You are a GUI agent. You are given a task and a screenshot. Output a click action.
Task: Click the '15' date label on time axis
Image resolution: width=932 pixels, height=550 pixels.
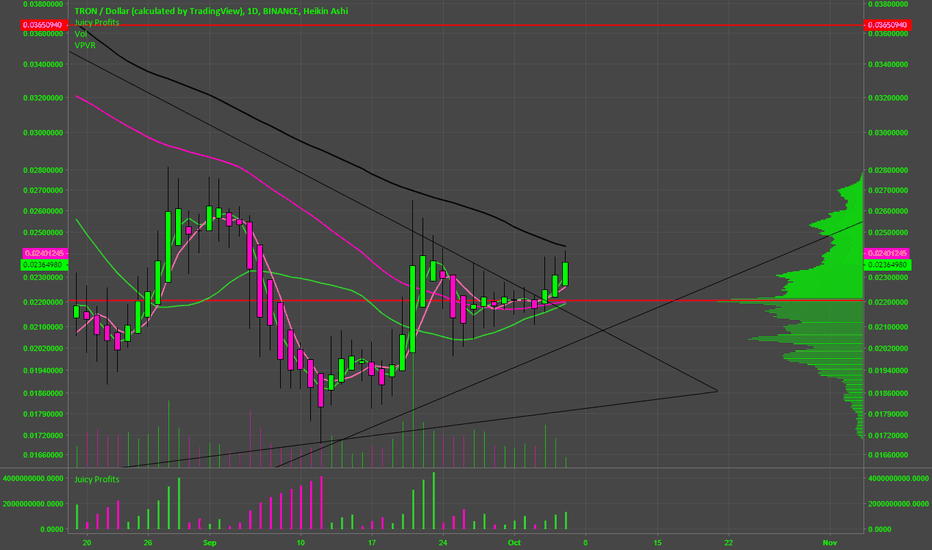(657, 542)
